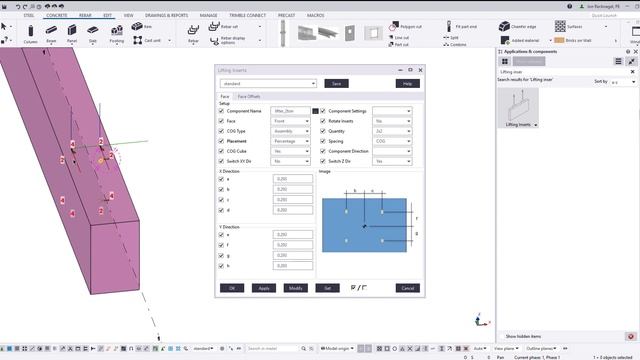The height and width of the screenshot is (360, 640).
Task: Click the Undo icon in title bar
Action: click(x=18, y=6)
